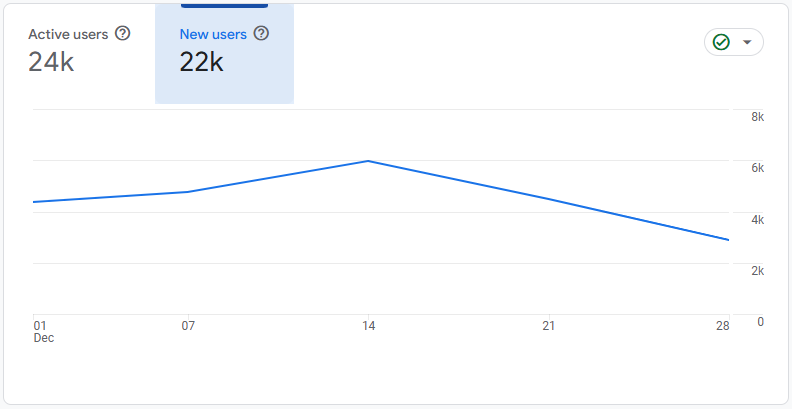Screen dimensions: 792x409
Task: Click the 6k y-axis label
Action: pyautogui.click(x=758, y=168)
